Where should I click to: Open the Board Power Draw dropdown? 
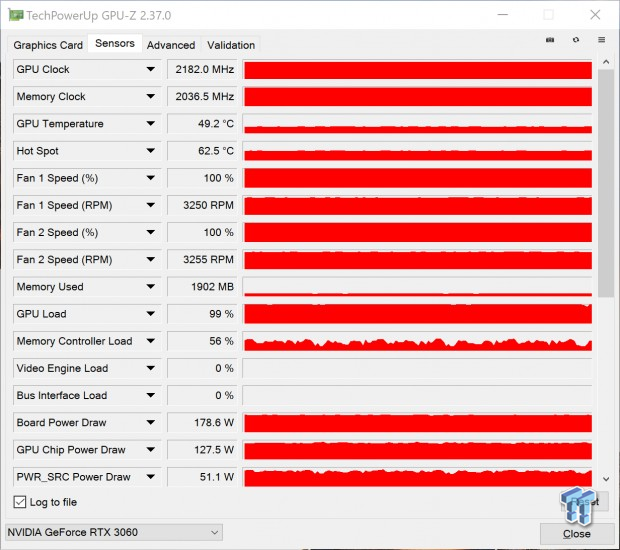pos(150,422)
